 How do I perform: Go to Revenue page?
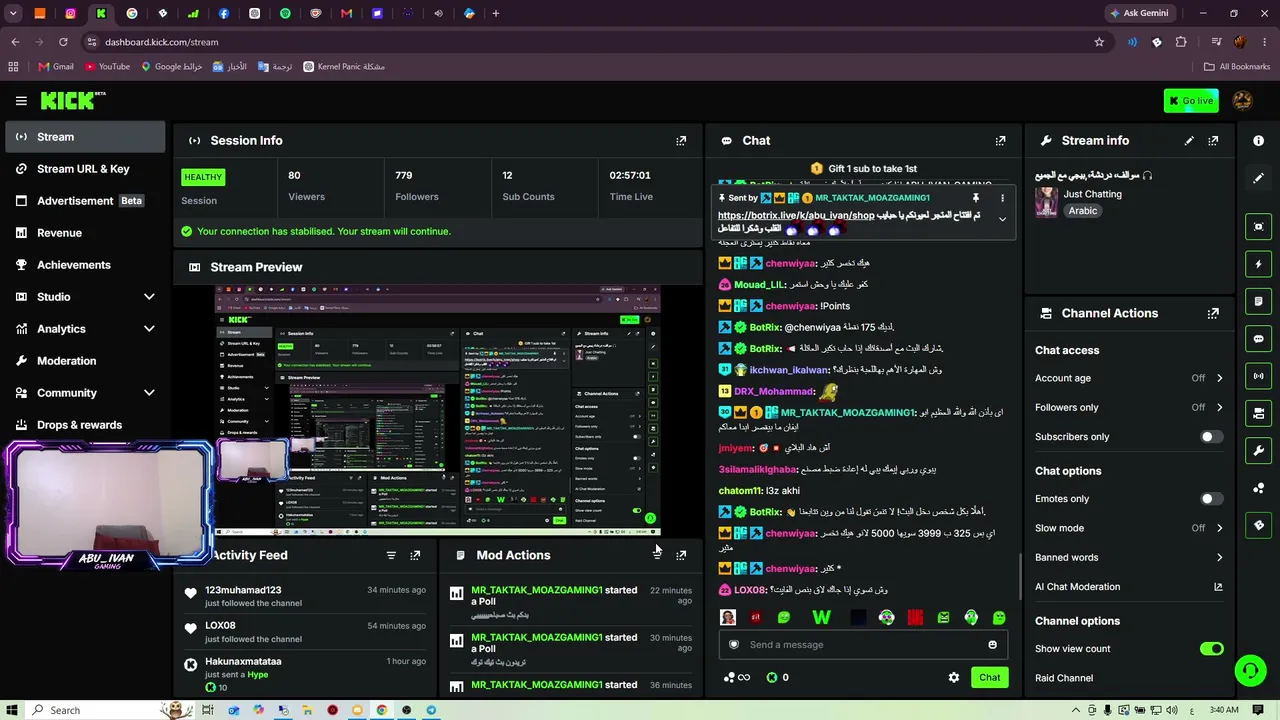(x=85, y=233)
